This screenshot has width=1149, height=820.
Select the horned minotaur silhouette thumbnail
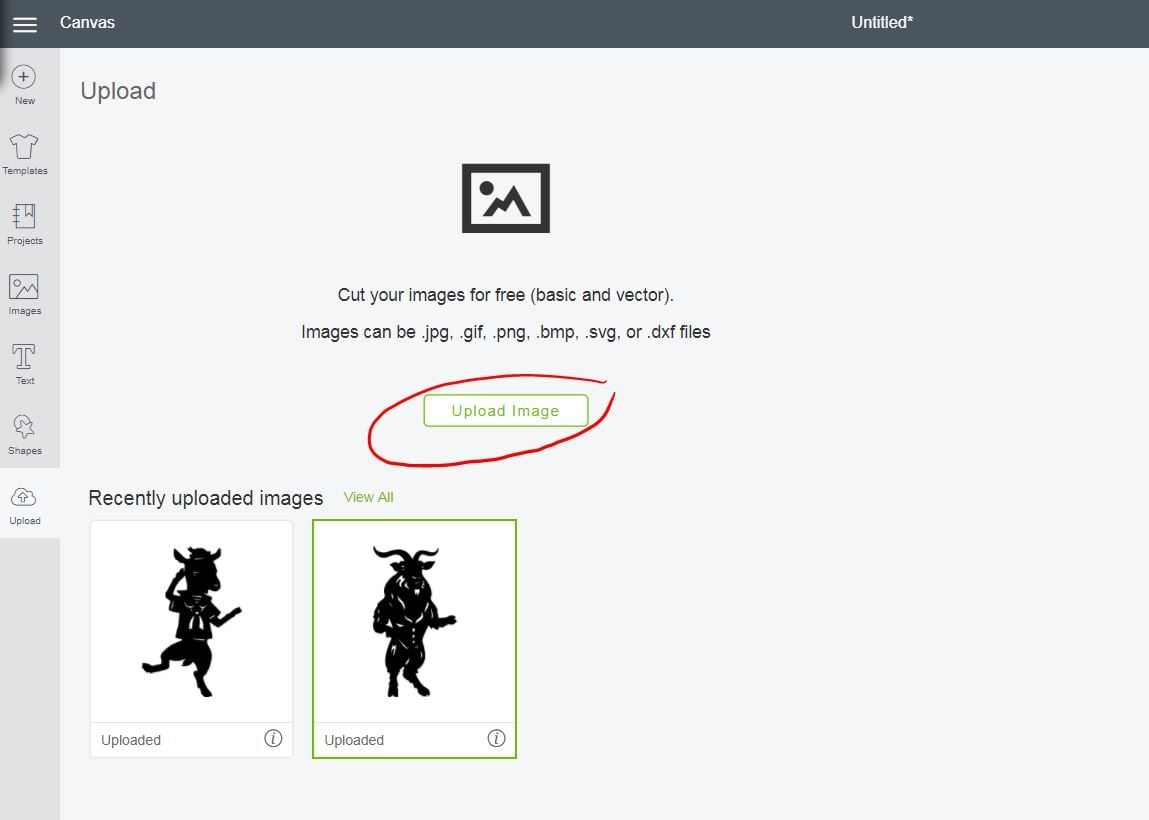[x=414, y=621]
